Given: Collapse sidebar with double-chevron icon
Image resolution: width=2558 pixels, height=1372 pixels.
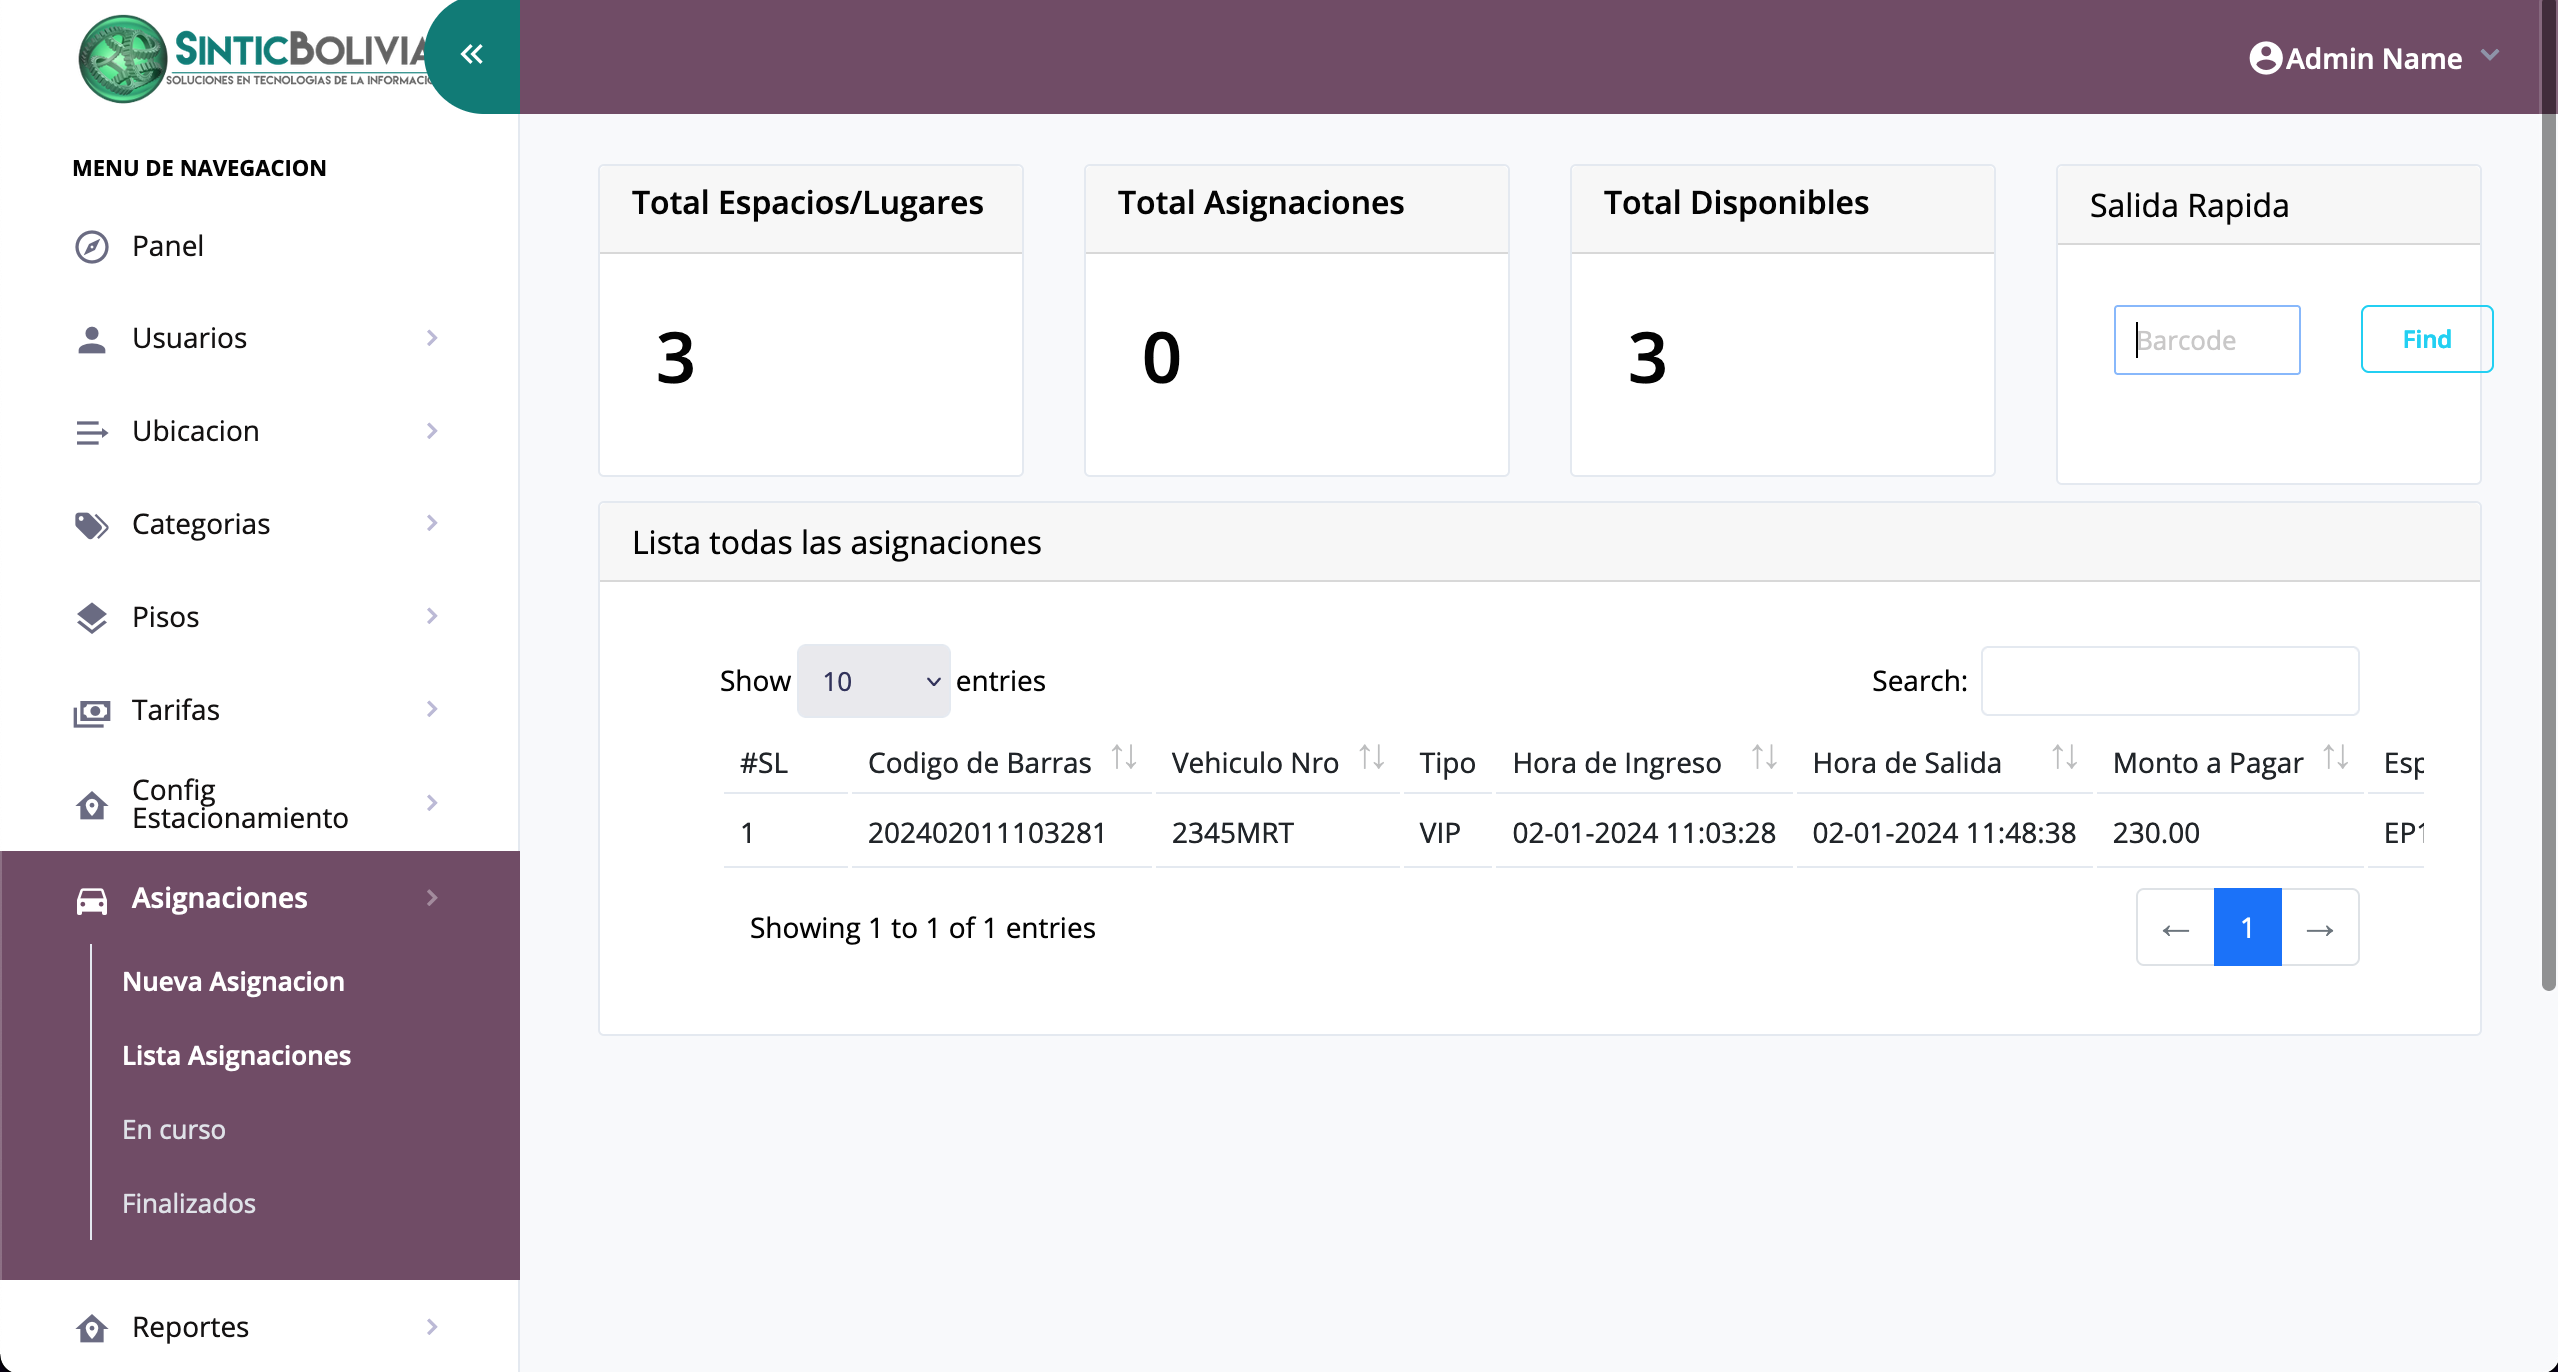Looking at the screenshot, I should click(x=472, y=54).
